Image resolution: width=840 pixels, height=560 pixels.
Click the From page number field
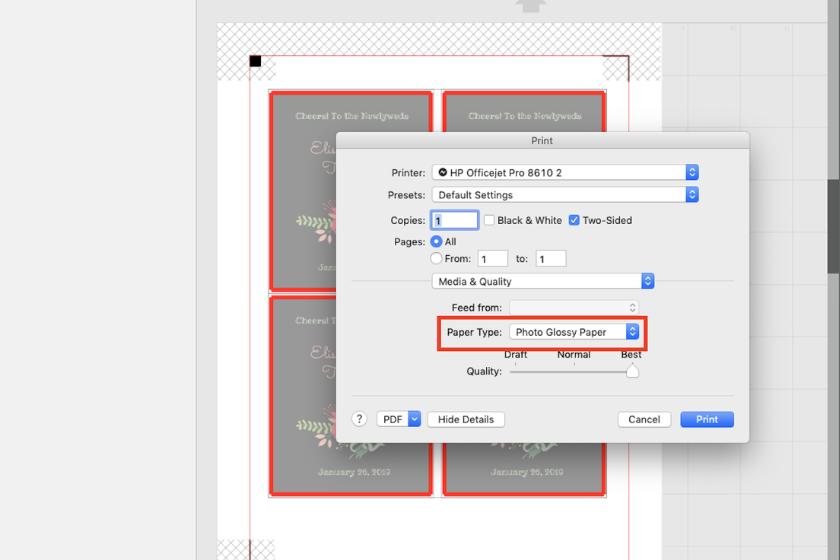point(492,259)
